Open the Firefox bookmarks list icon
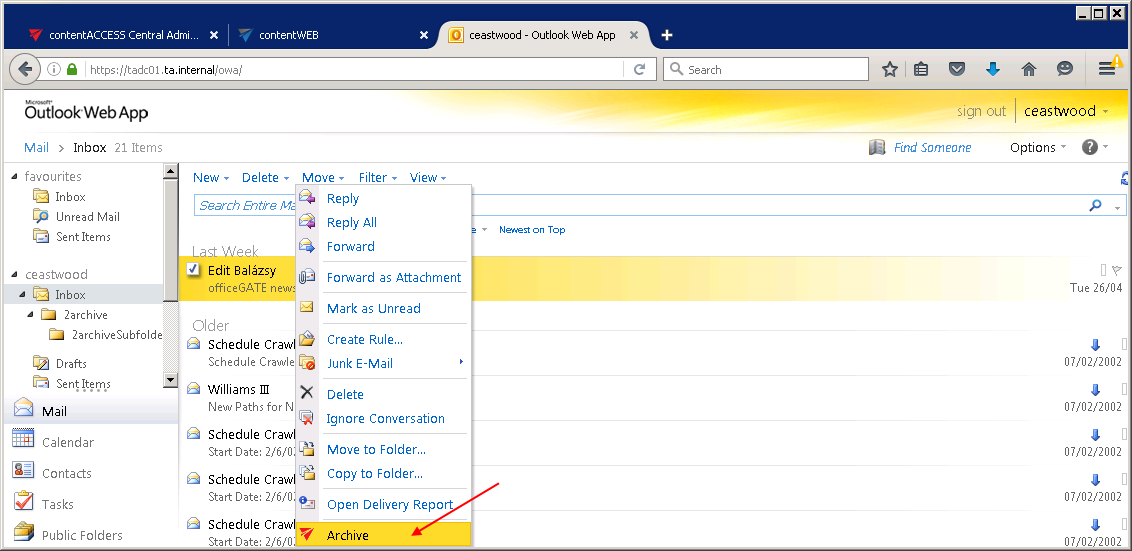The image size is (1132, 551). tap(921, 69)
